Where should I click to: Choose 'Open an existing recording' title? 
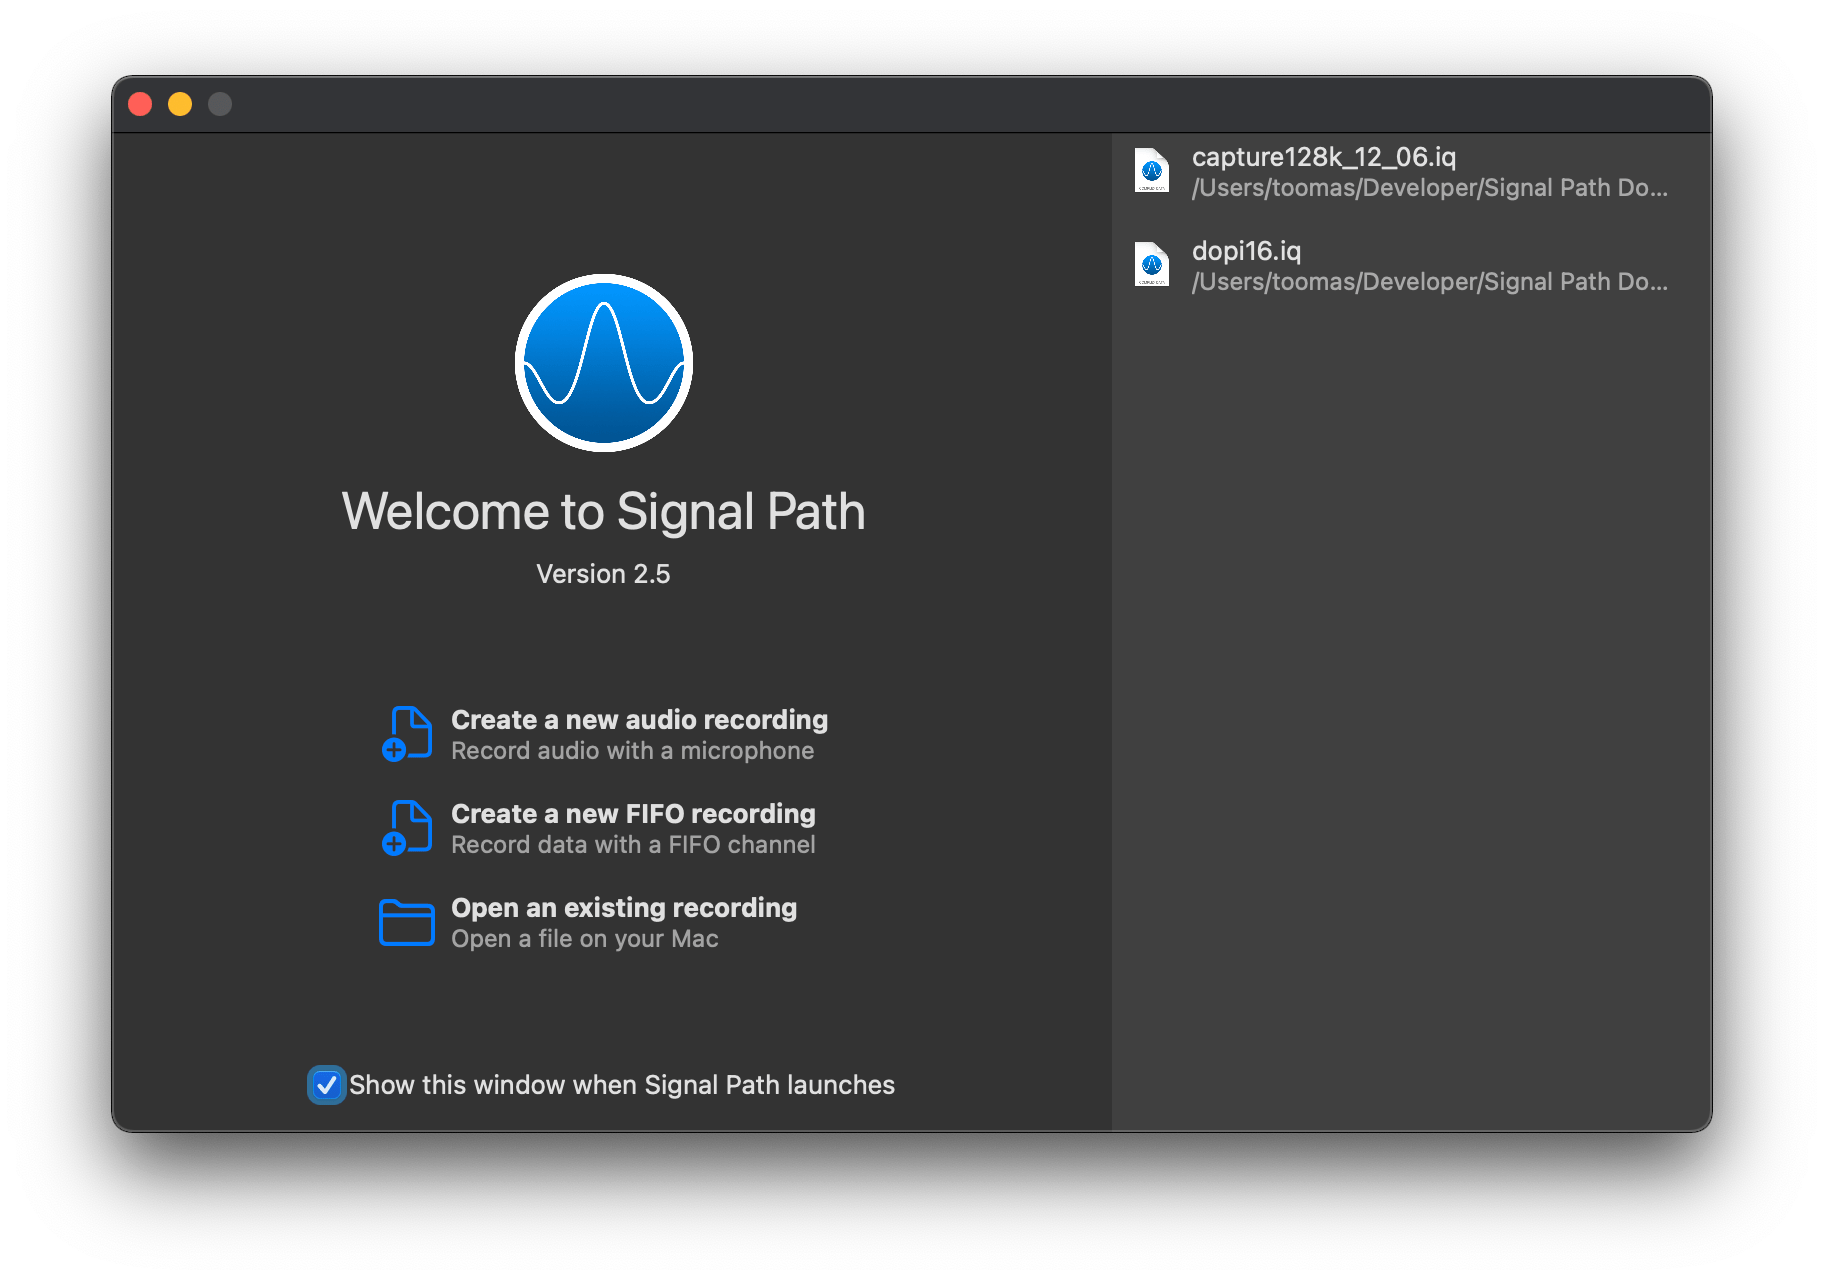624,908
